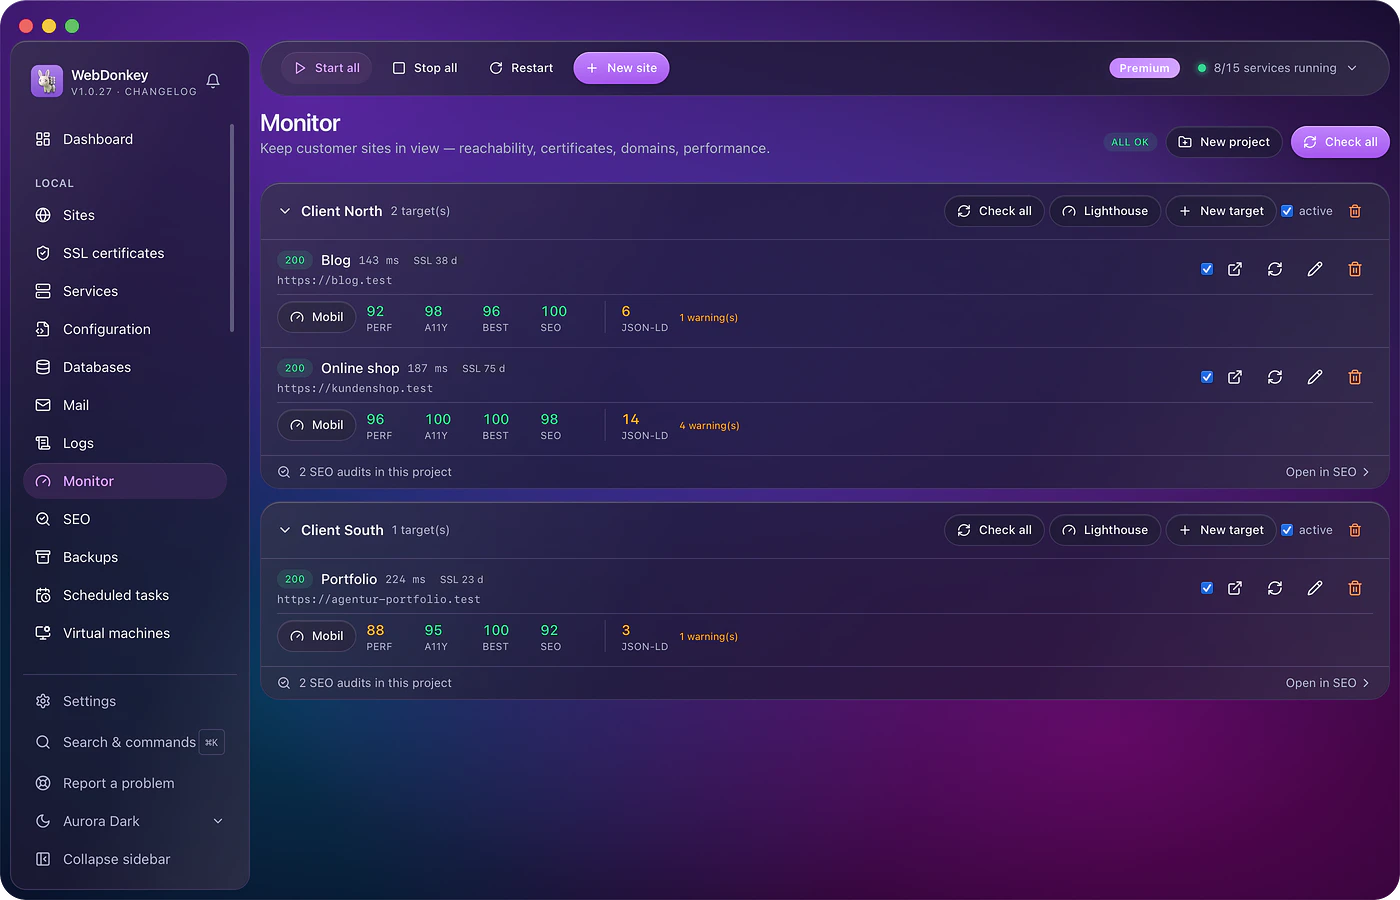Viewport: 1400px width, 900px height.
Task: Delete the Client North project
Action: point(1355,211)
